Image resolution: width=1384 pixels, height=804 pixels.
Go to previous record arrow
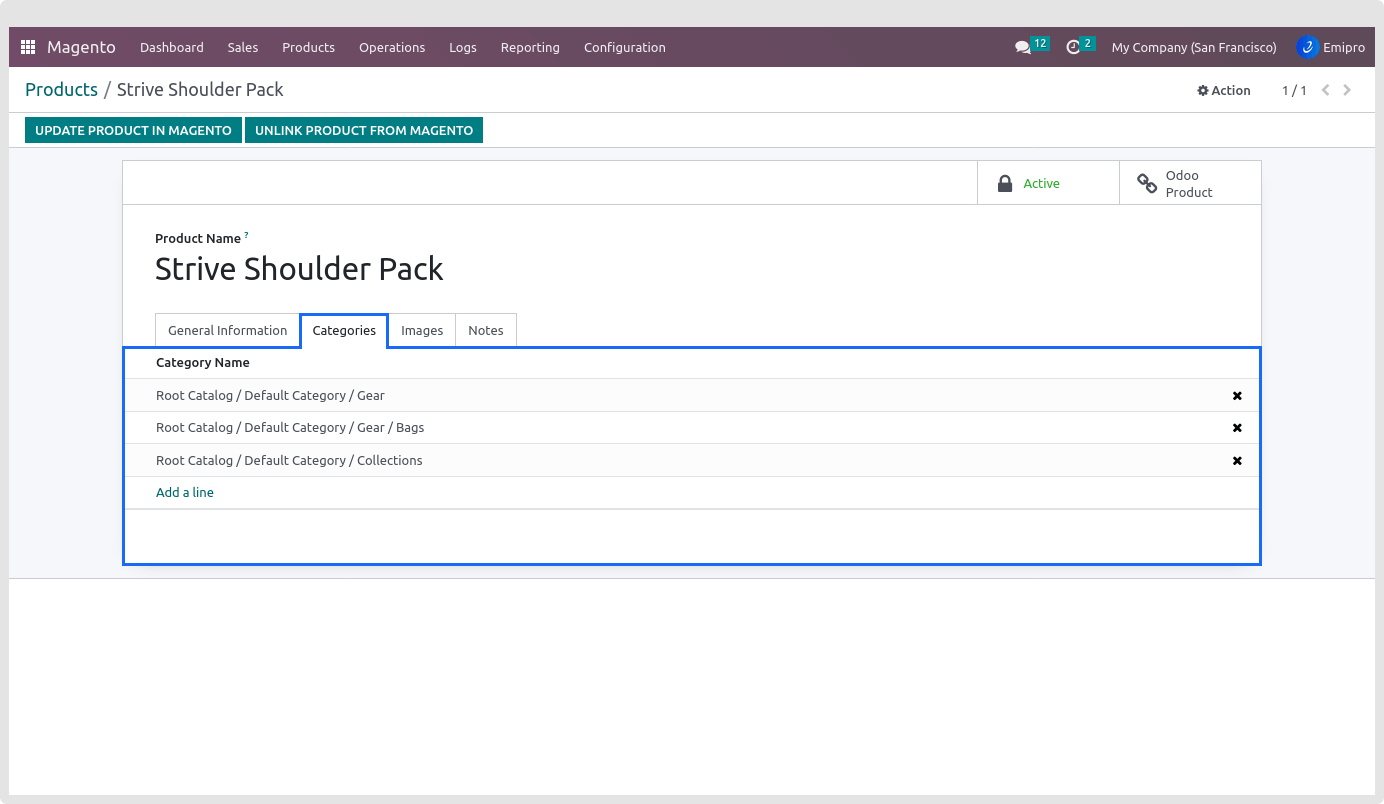(1326, 90)
